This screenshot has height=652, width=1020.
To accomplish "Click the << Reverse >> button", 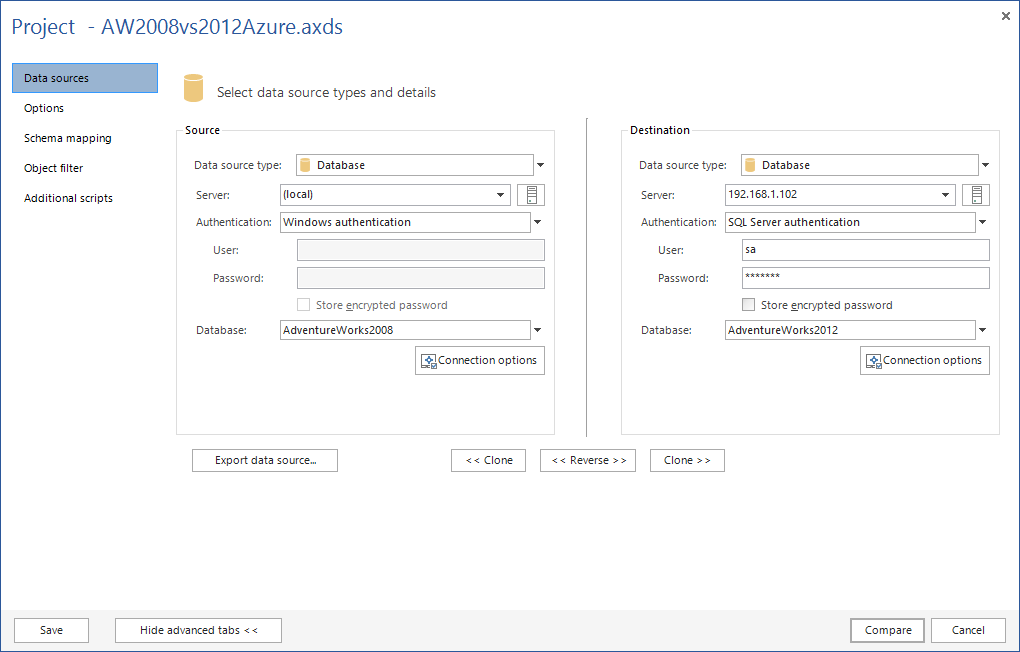I will coord(588,460).
